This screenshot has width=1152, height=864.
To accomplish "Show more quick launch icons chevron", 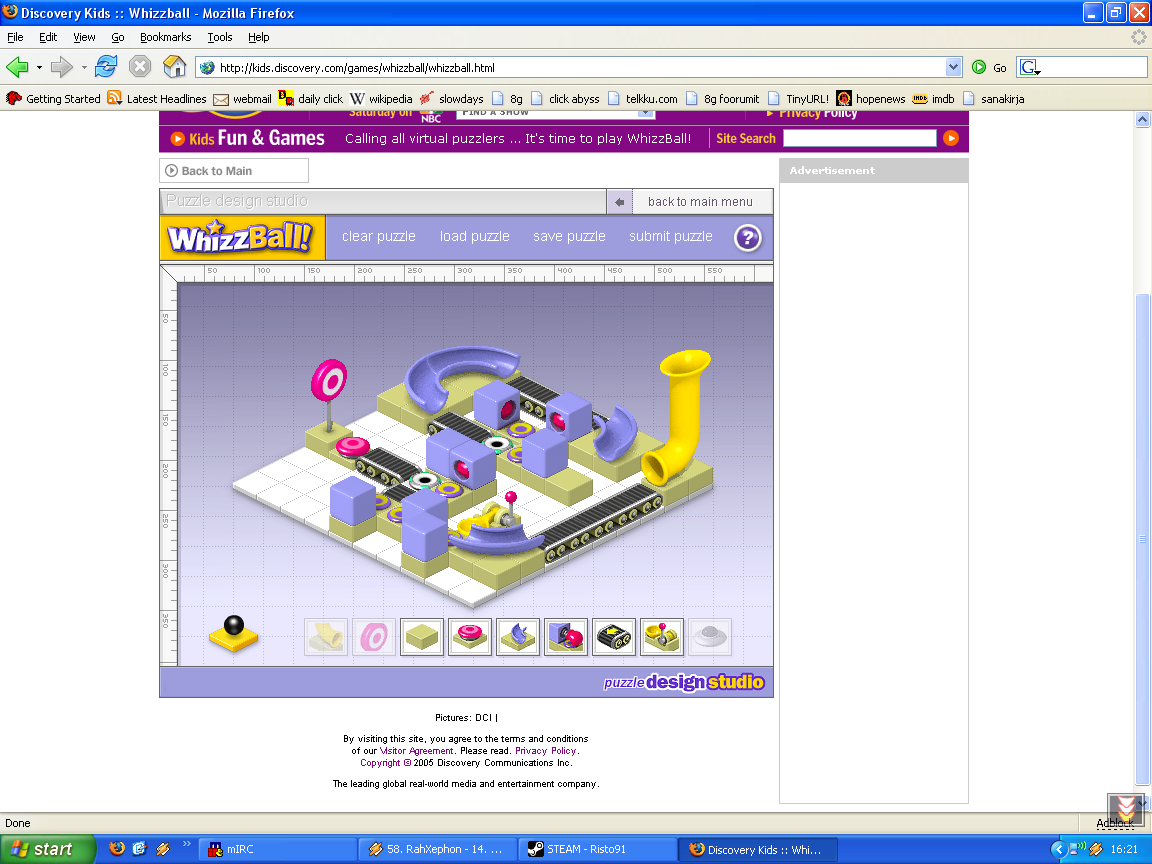I will click(186, 844).
